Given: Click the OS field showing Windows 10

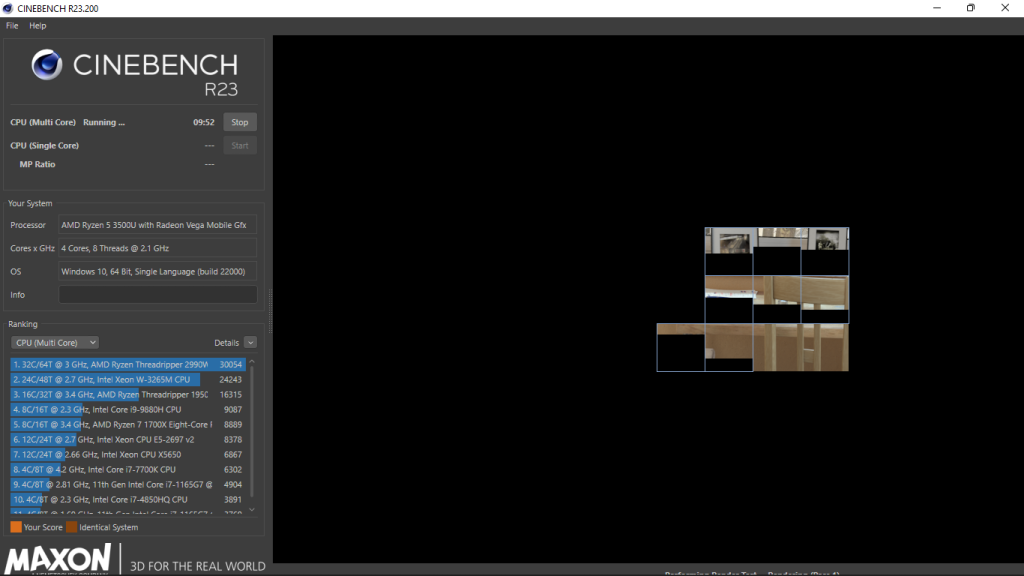Looking at the screenshot, I should tap(157, 271).
